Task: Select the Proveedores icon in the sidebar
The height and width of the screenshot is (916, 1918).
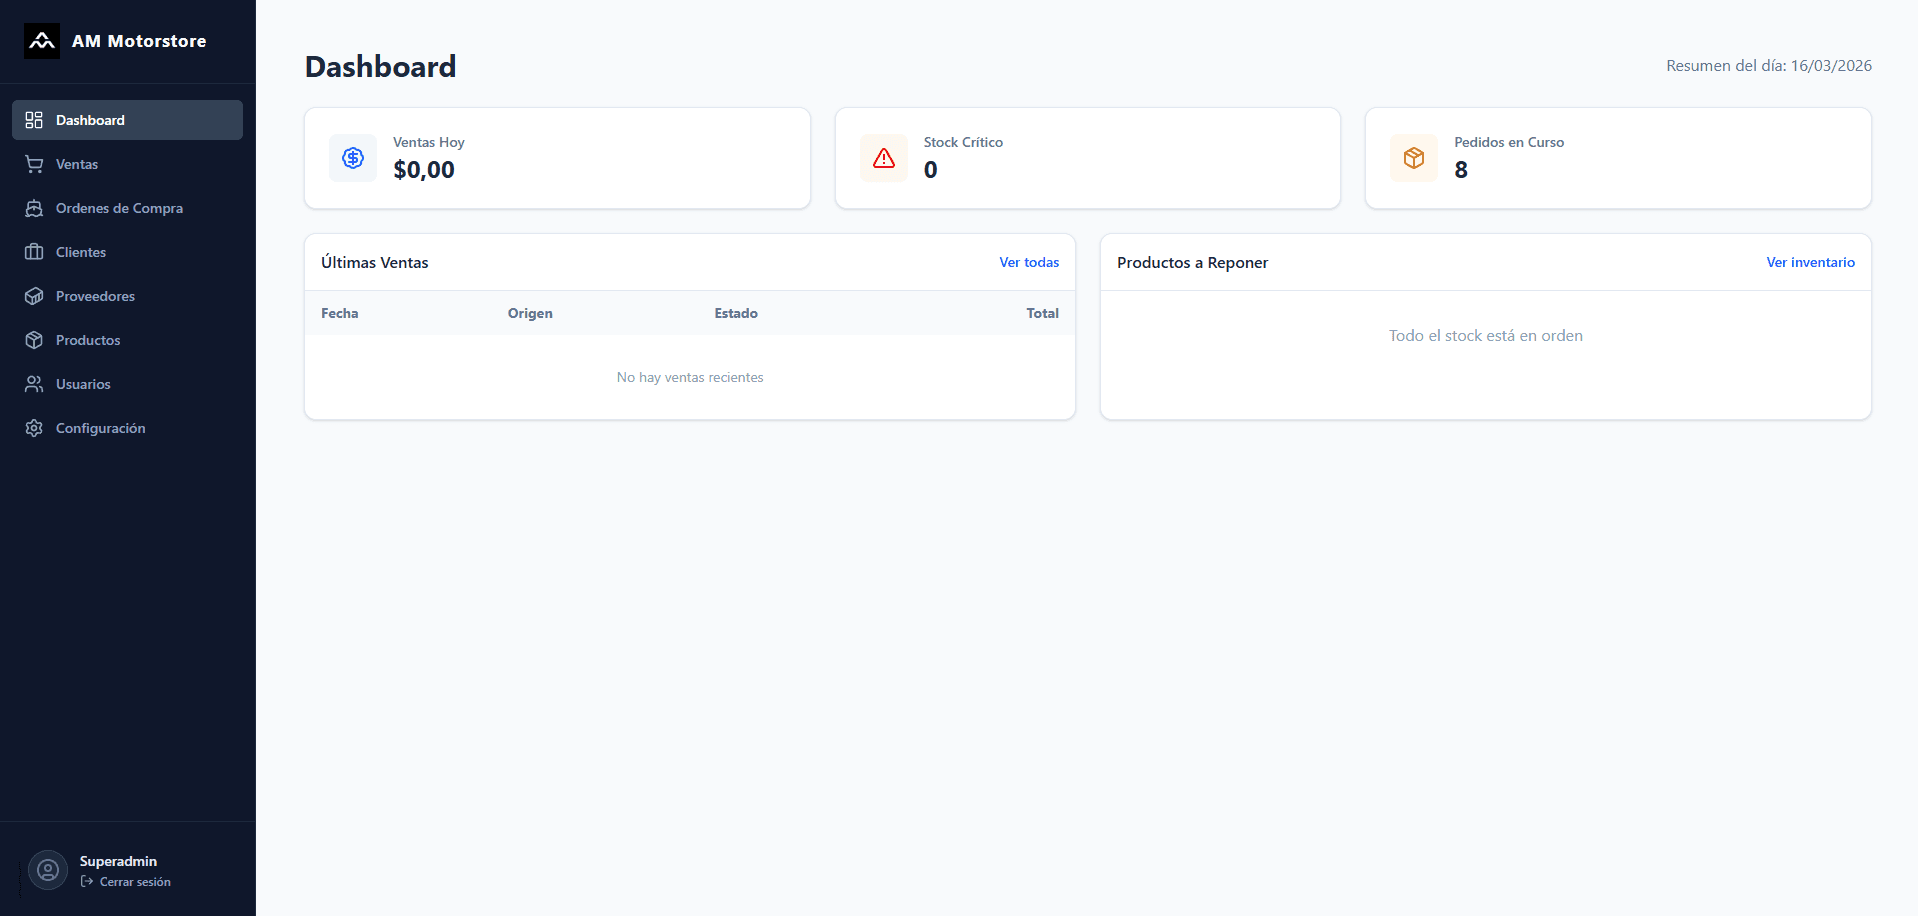Action: (34, 296)
